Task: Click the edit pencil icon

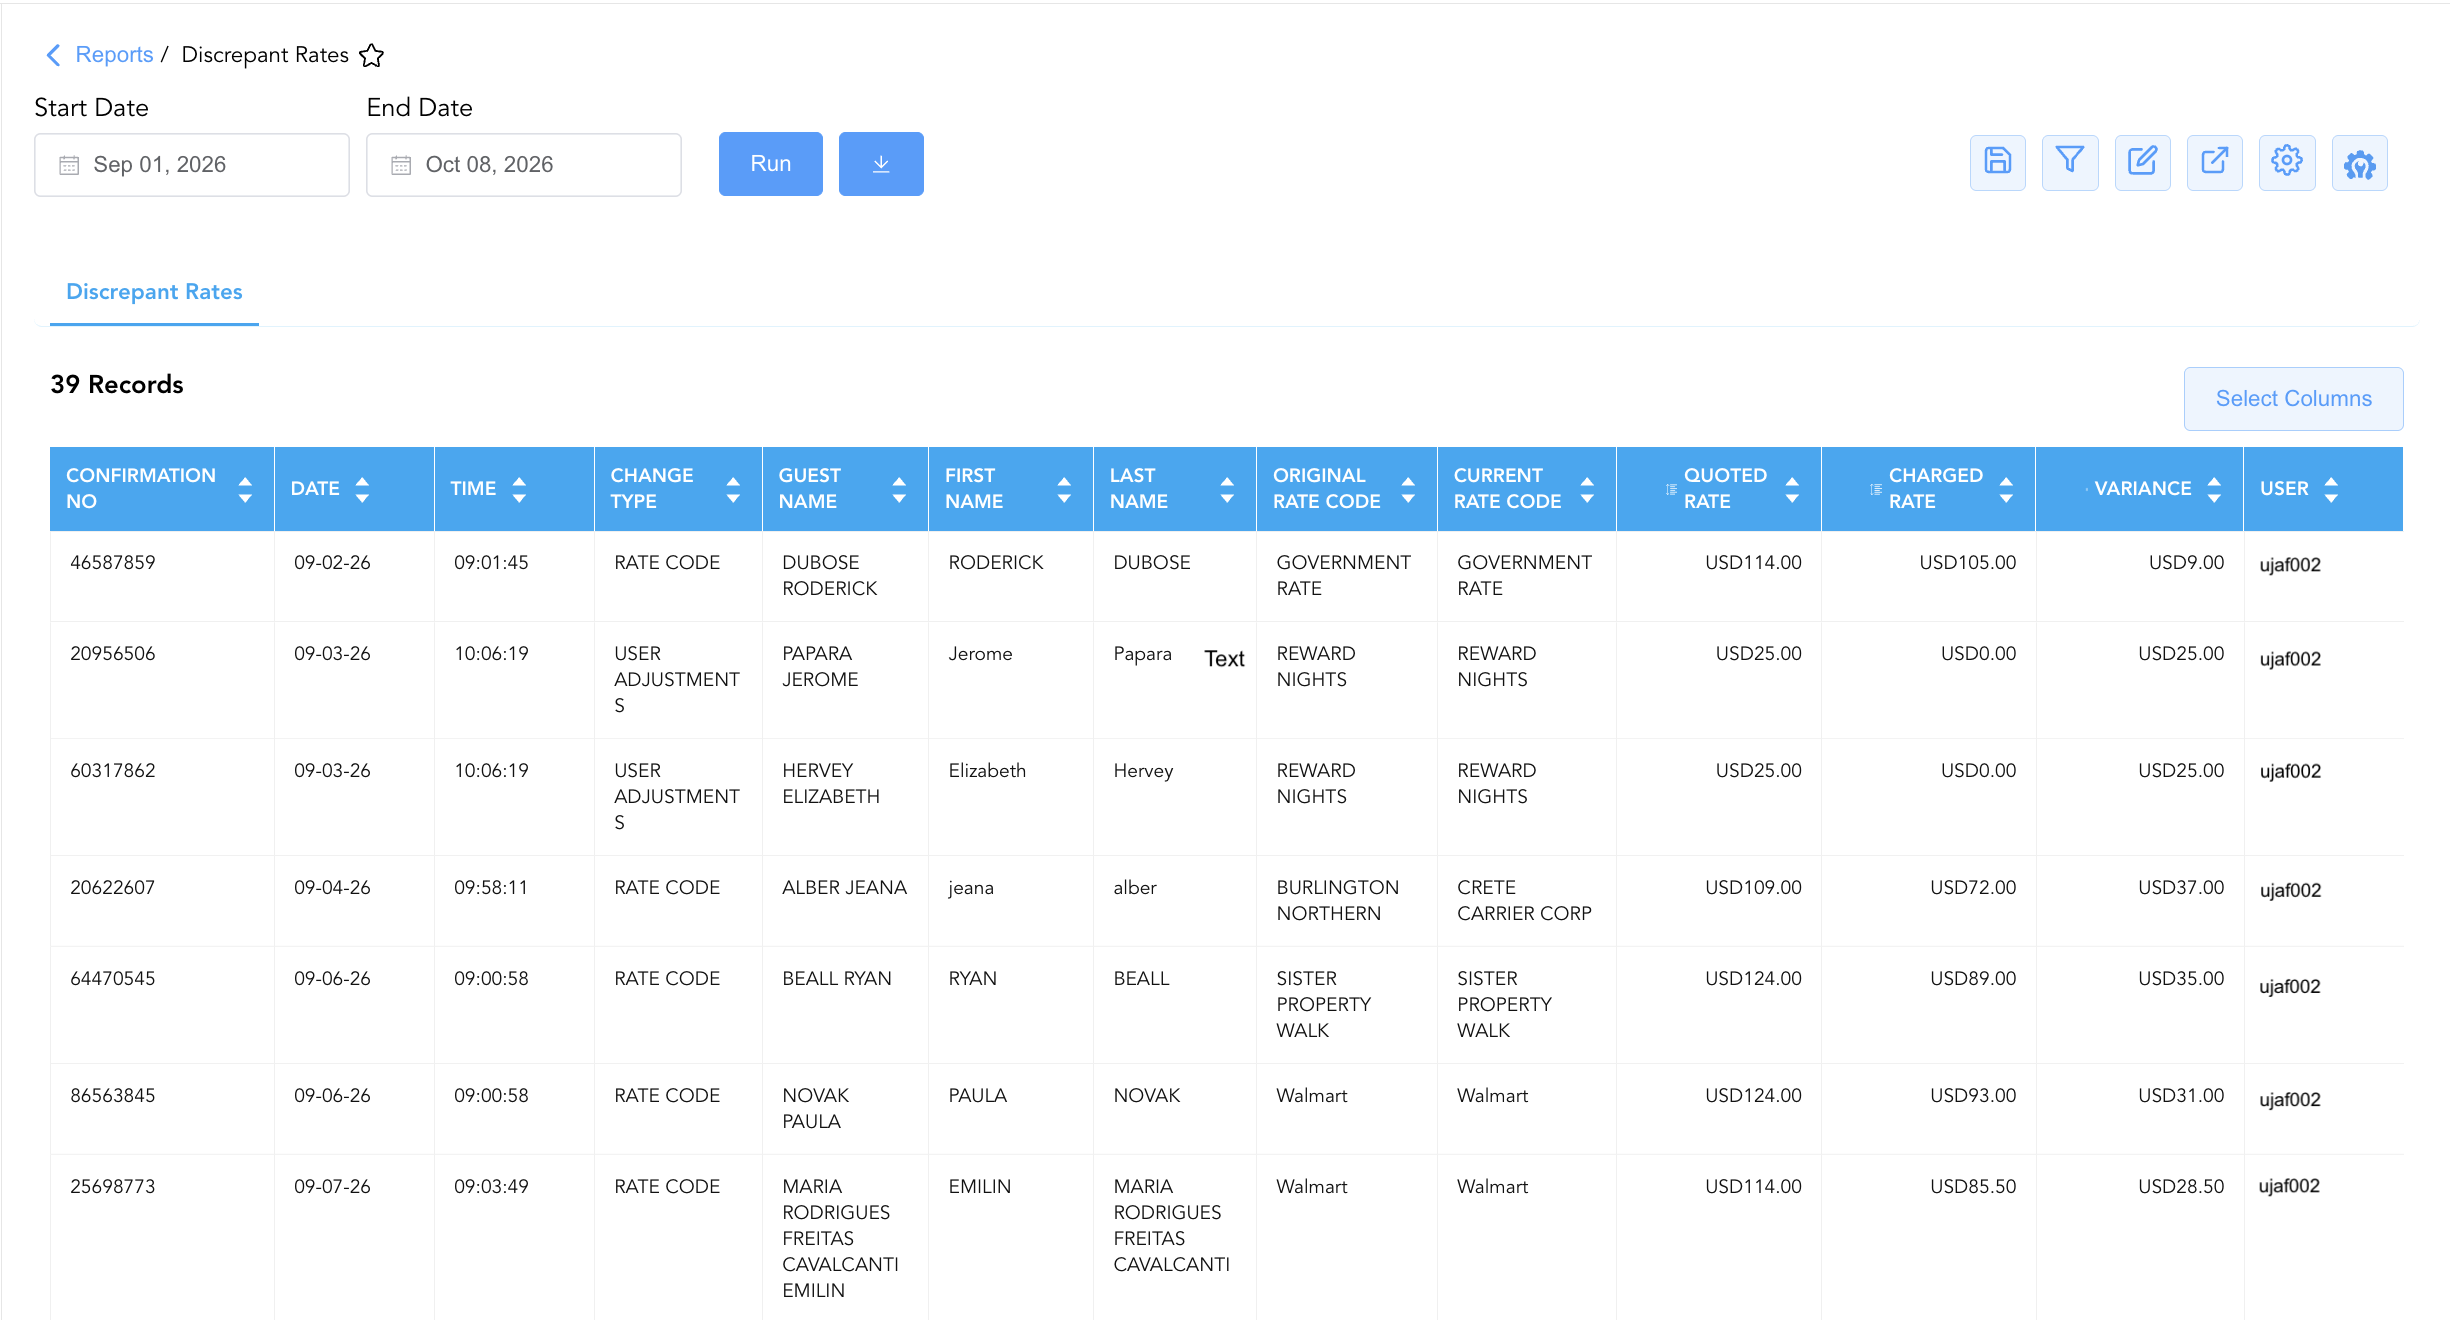Action: (x=2142, y=162)
